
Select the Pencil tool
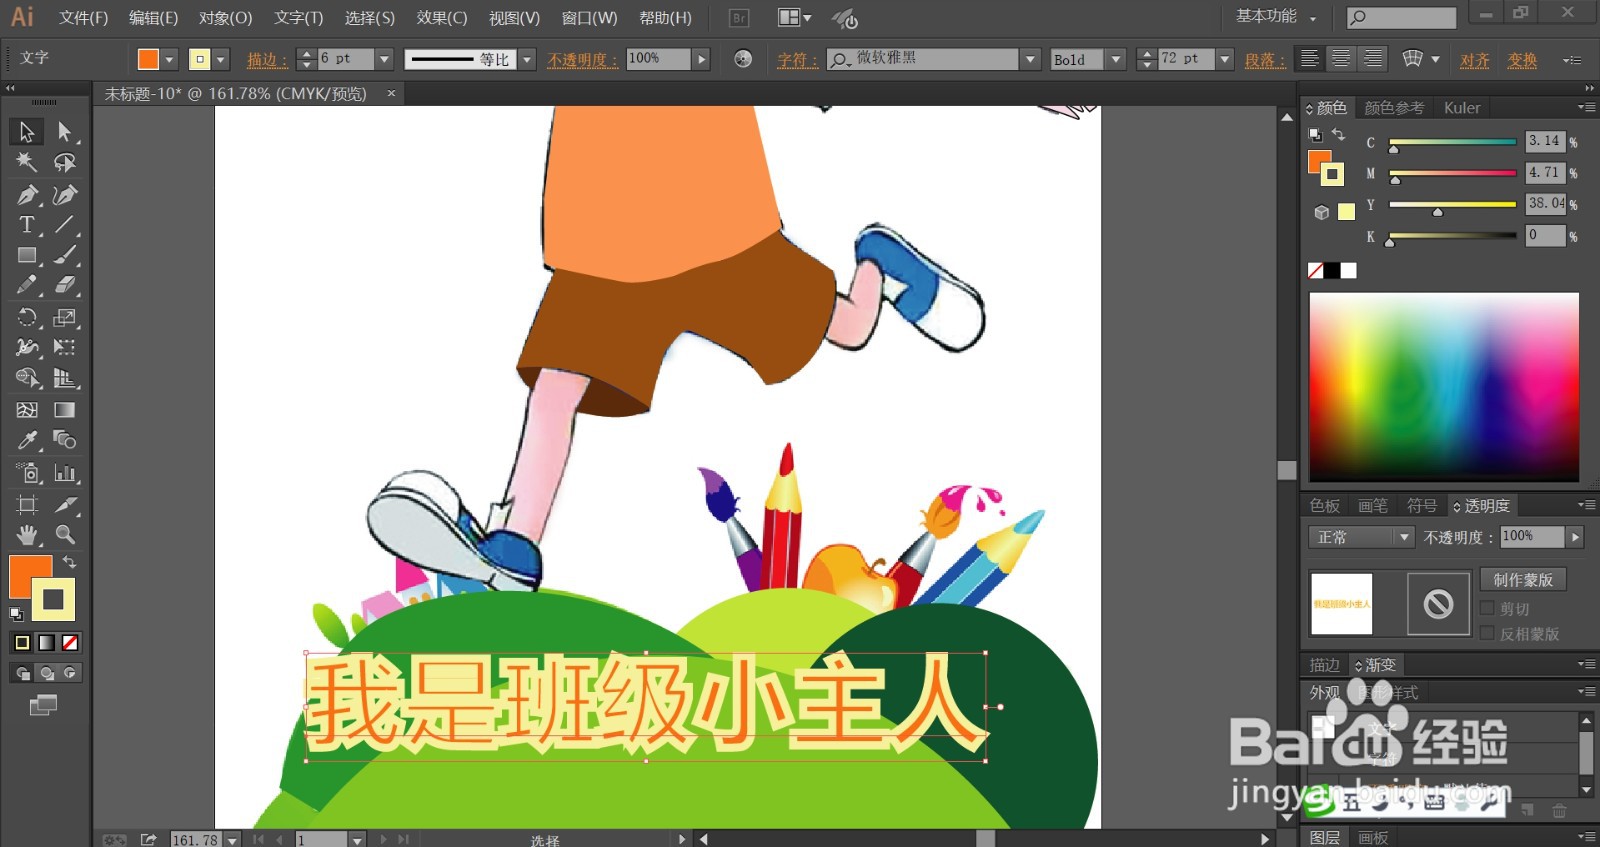click(27, 285)
